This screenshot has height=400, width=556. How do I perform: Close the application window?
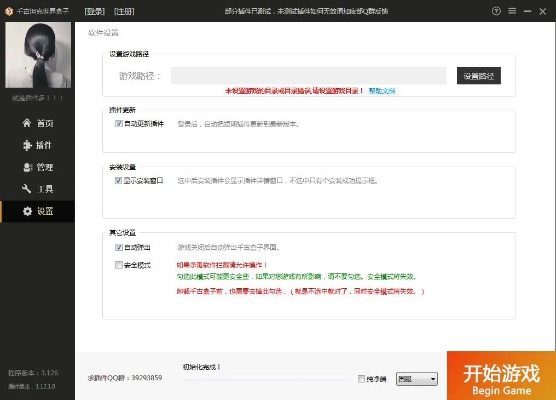tap(543, 11)
